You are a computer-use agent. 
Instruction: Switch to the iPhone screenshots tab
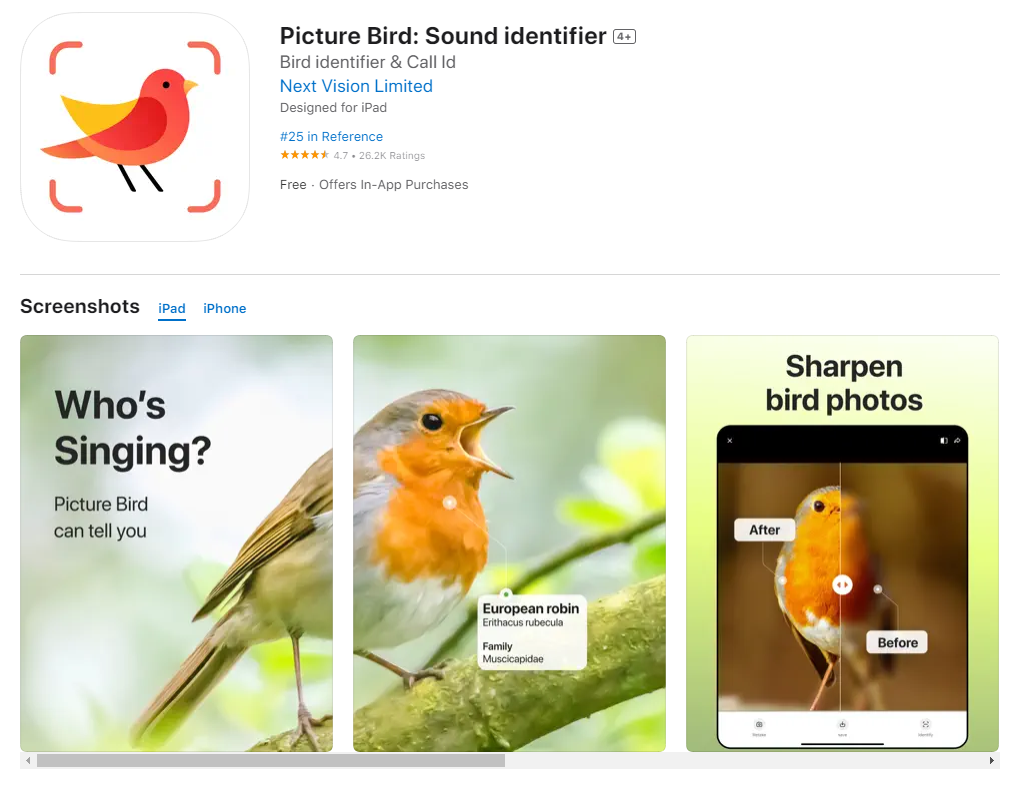(x=224, y=308)
